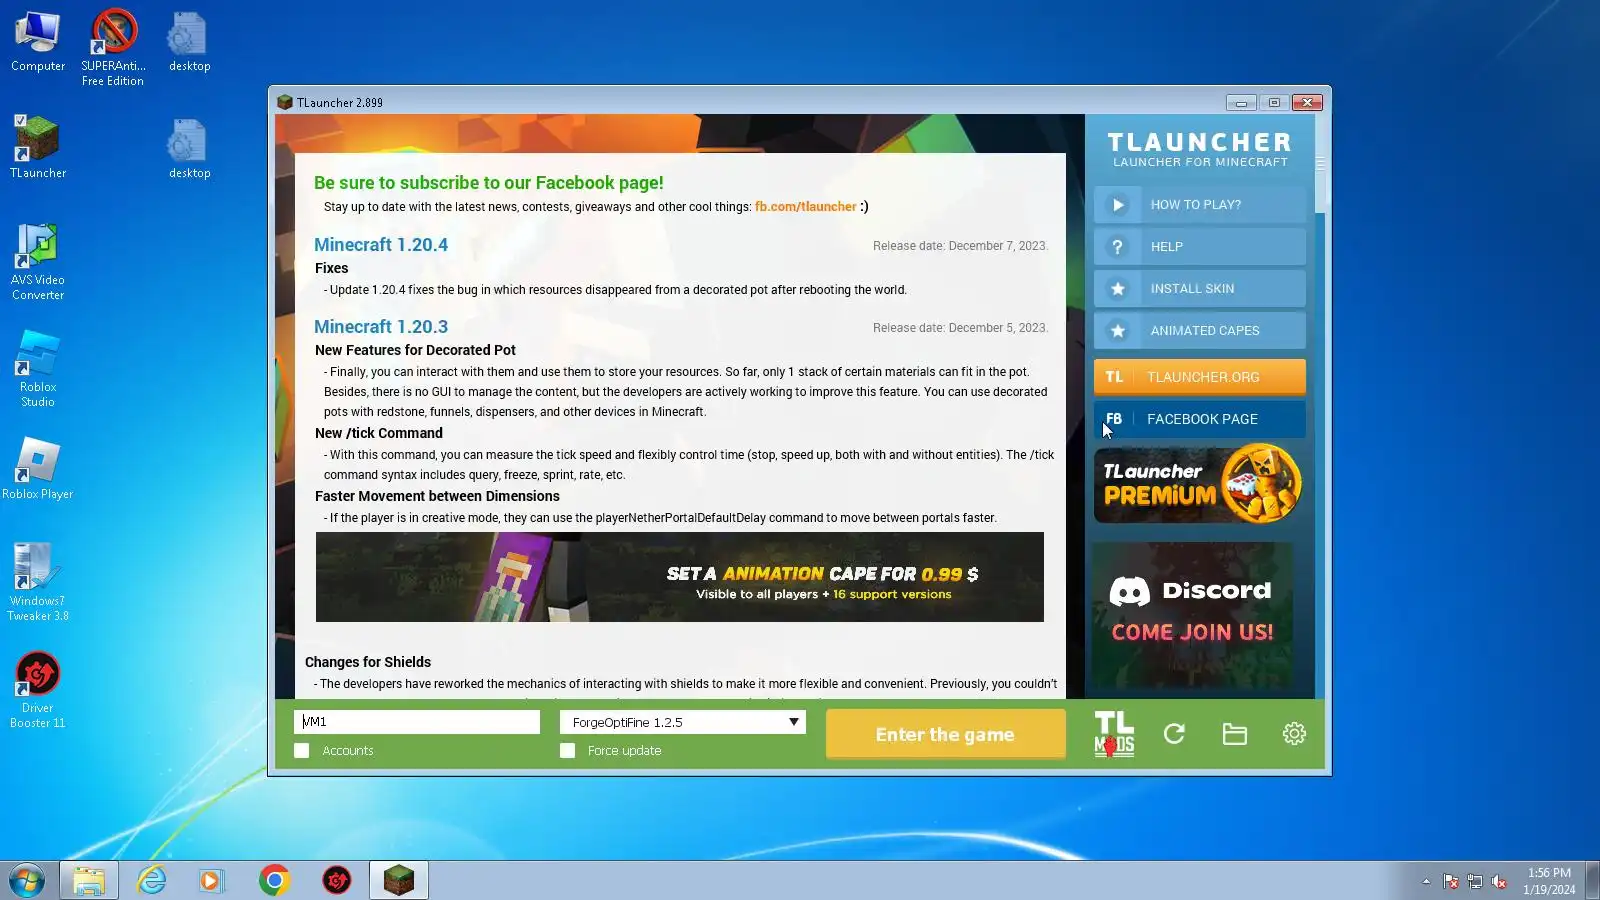Click "Release date: December 7, 2023." text

click(x=960, y=246)
